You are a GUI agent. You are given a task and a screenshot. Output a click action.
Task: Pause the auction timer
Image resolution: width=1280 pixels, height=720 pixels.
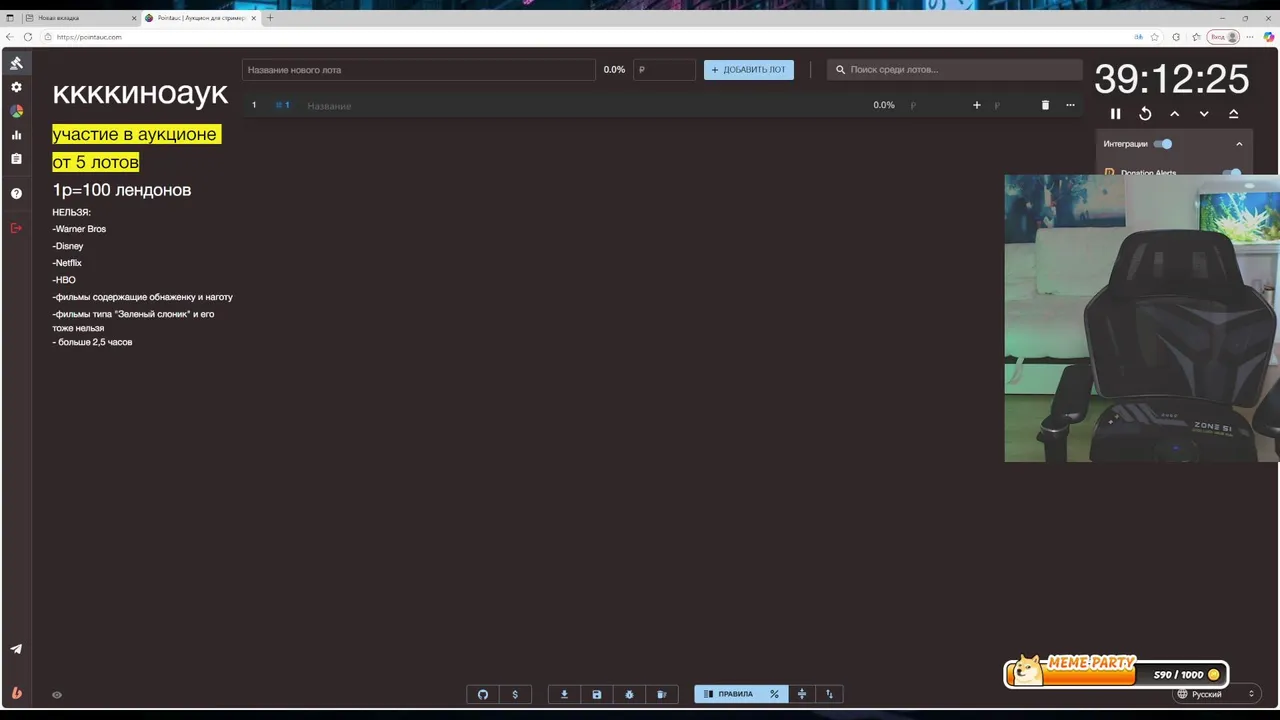[1116, 114]
